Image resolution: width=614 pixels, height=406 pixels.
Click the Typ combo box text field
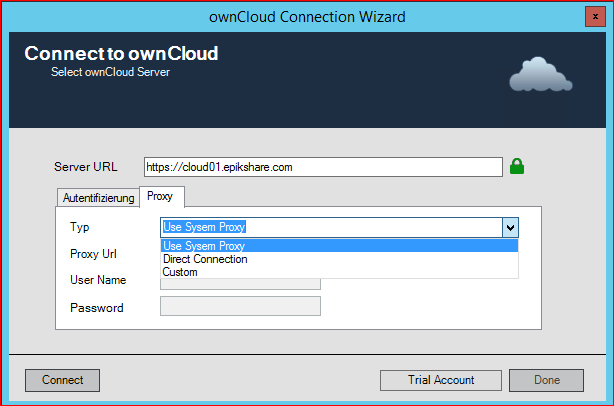click(331, 227)
